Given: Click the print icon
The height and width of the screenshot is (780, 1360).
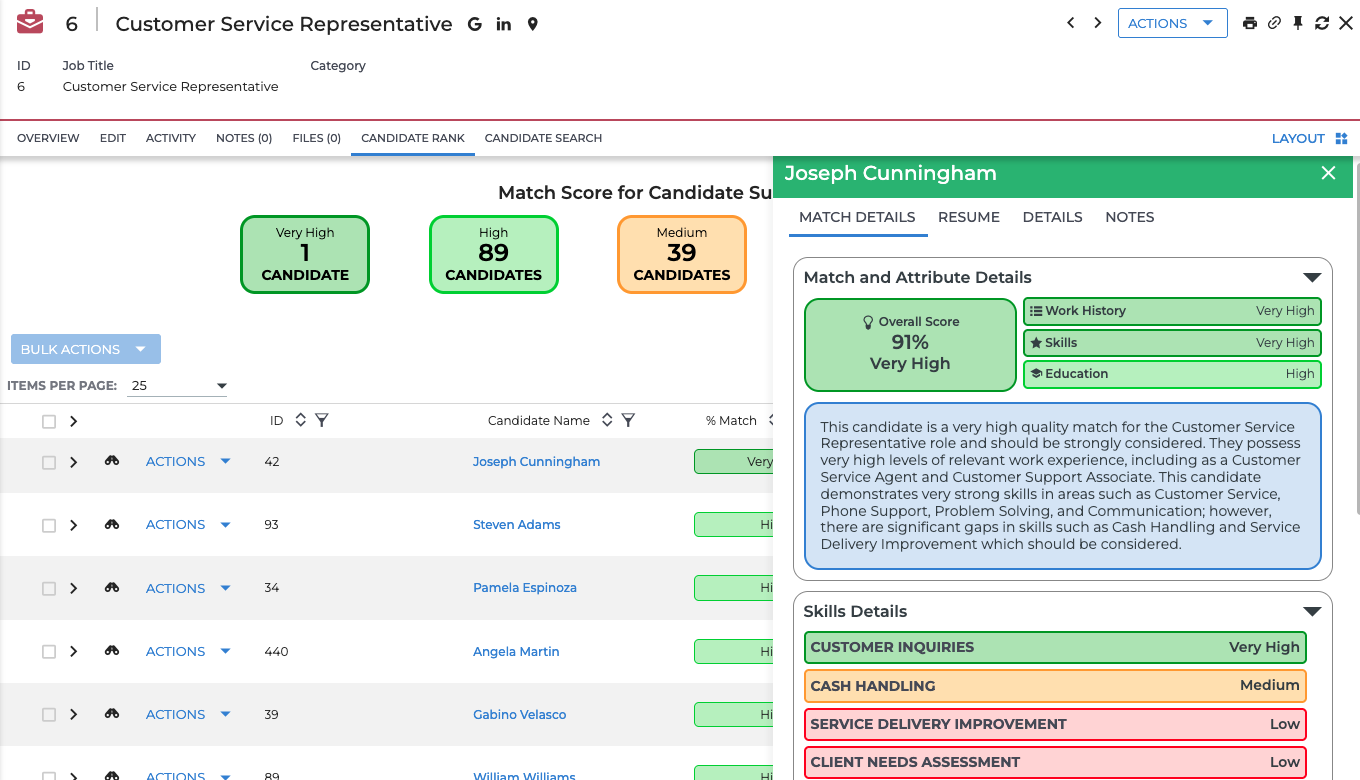Looking at the screenshot, I should point(1250,23).
